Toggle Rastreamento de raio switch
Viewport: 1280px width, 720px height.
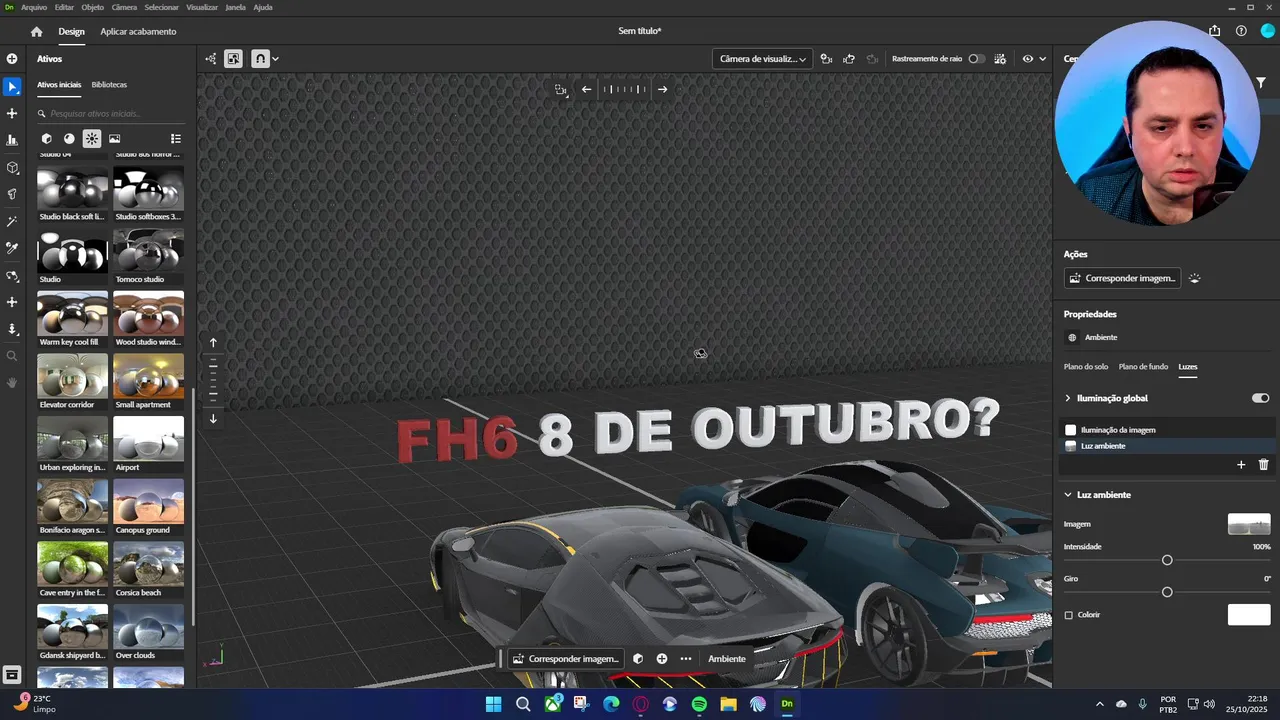click(x=977, y=59)
